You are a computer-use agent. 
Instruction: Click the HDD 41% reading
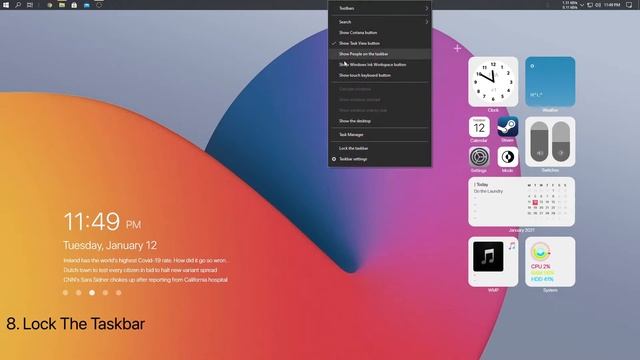point(542,279)
